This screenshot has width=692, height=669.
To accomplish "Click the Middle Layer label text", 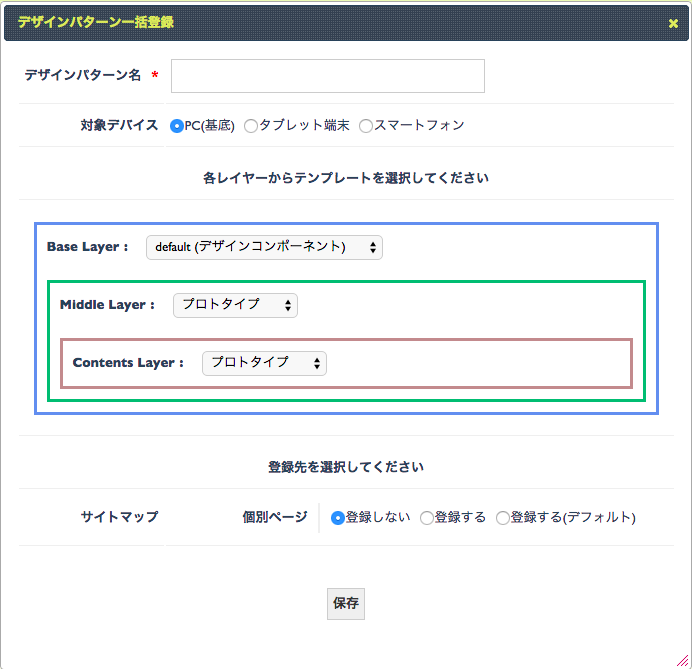I will coord(107,304).
